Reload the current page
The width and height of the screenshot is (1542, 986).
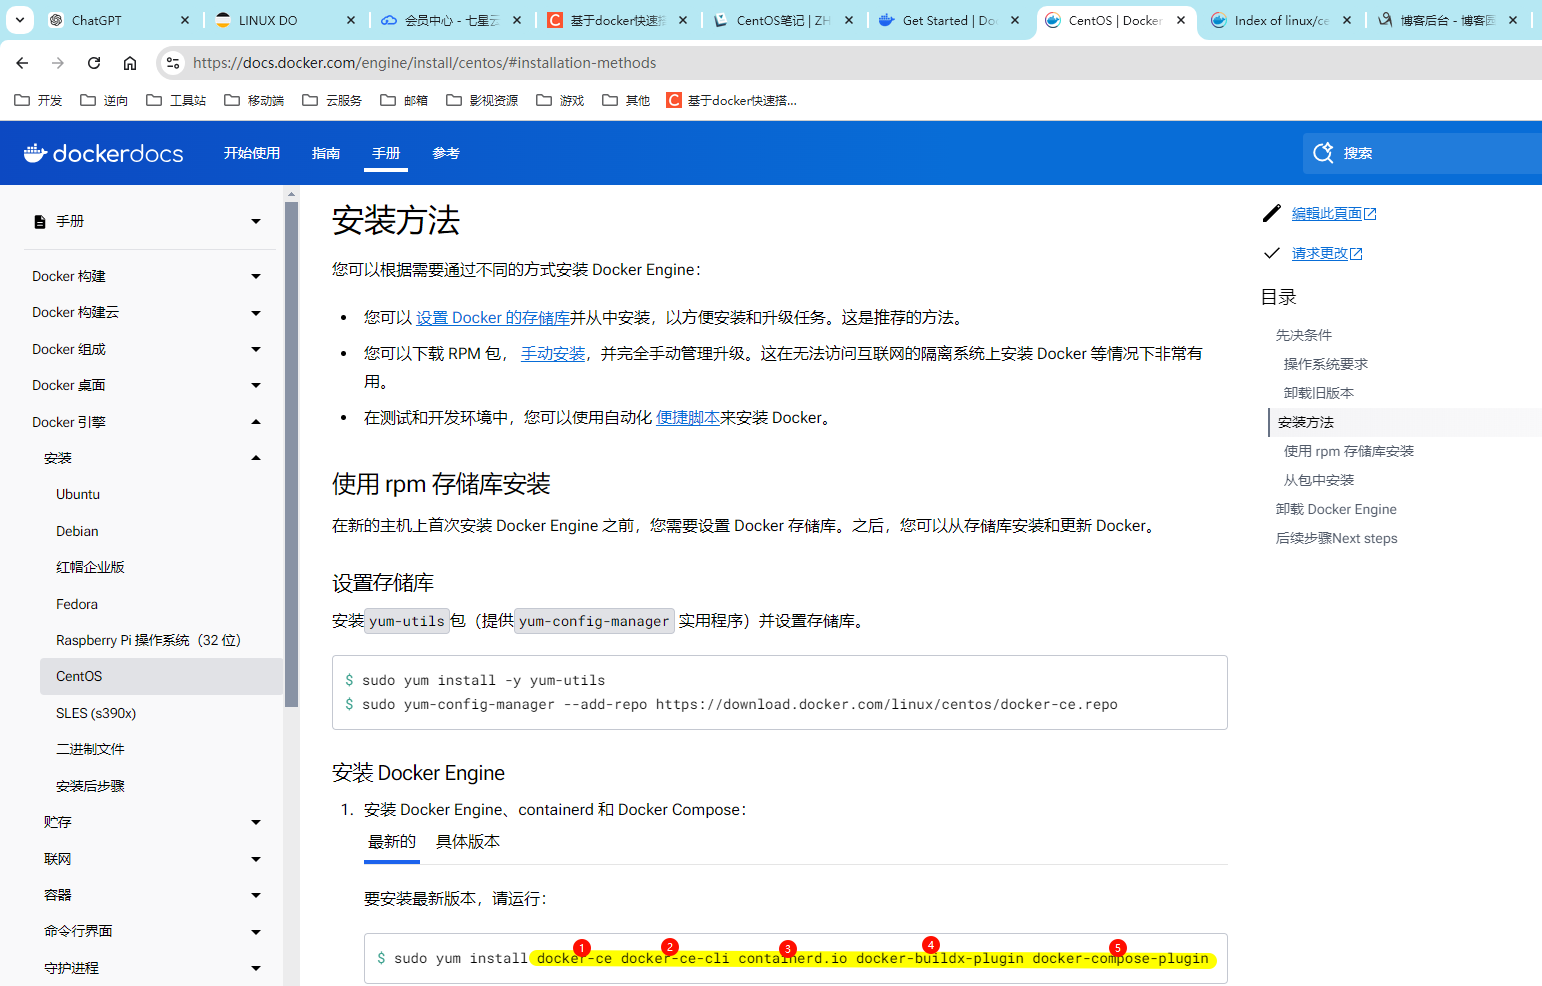pos(94,63)
